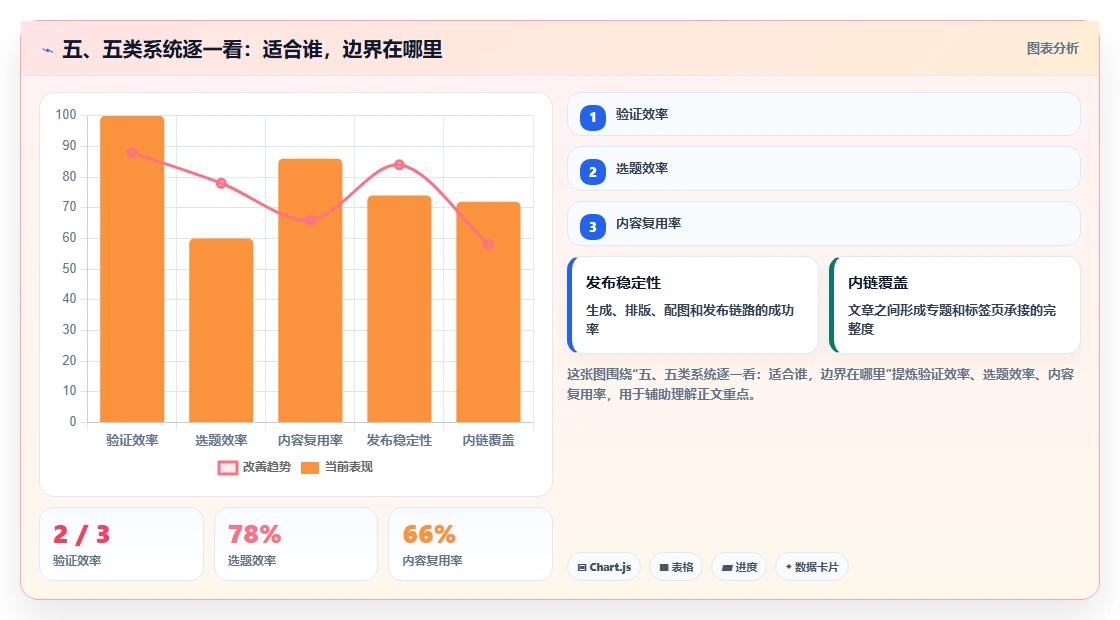Image resolution: width=1120 pixels, height=620 pixels.
Task: Click the 78% 选题效率 stat card
Action: coord(296,544)
